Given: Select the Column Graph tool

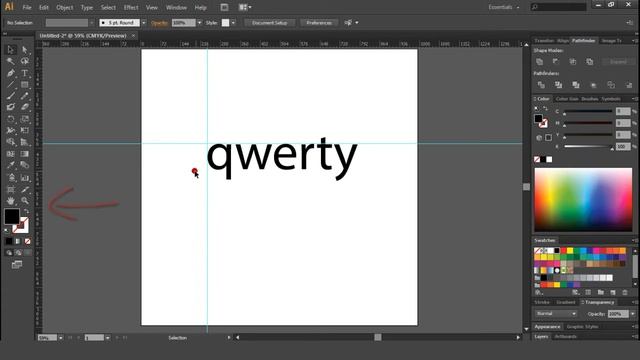Looking at the screenshot, I should click(24, 178).
